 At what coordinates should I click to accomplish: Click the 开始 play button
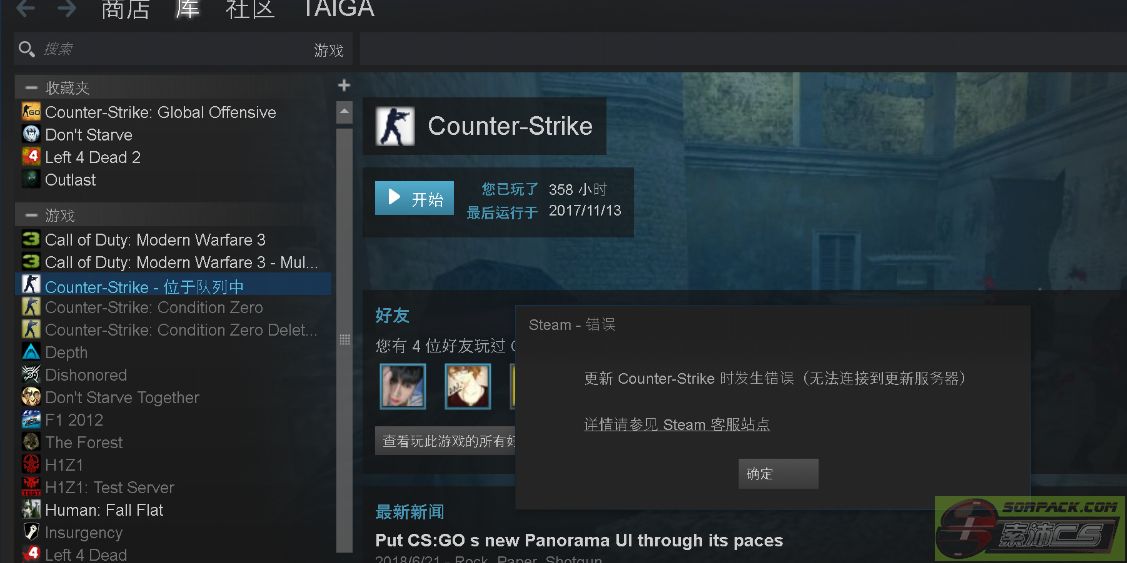click(415, 198)
